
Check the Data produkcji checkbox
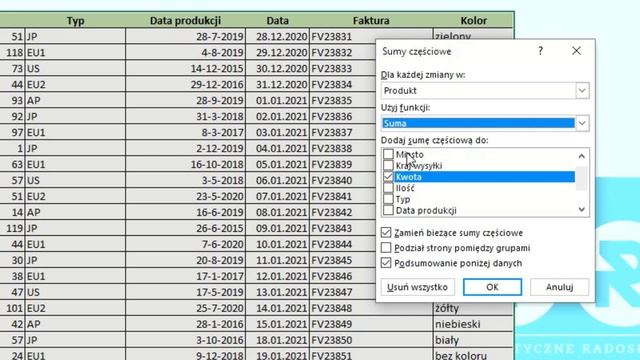click(388, 210)
